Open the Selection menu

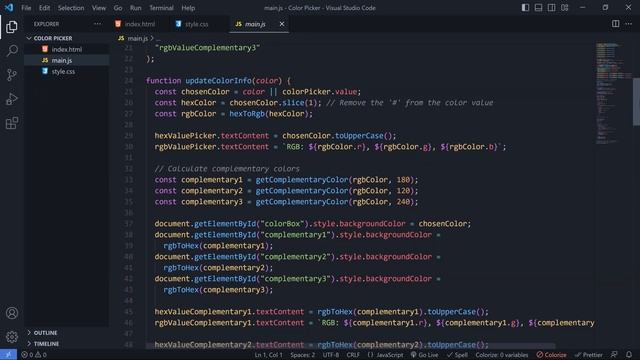(x=71, y=8)
